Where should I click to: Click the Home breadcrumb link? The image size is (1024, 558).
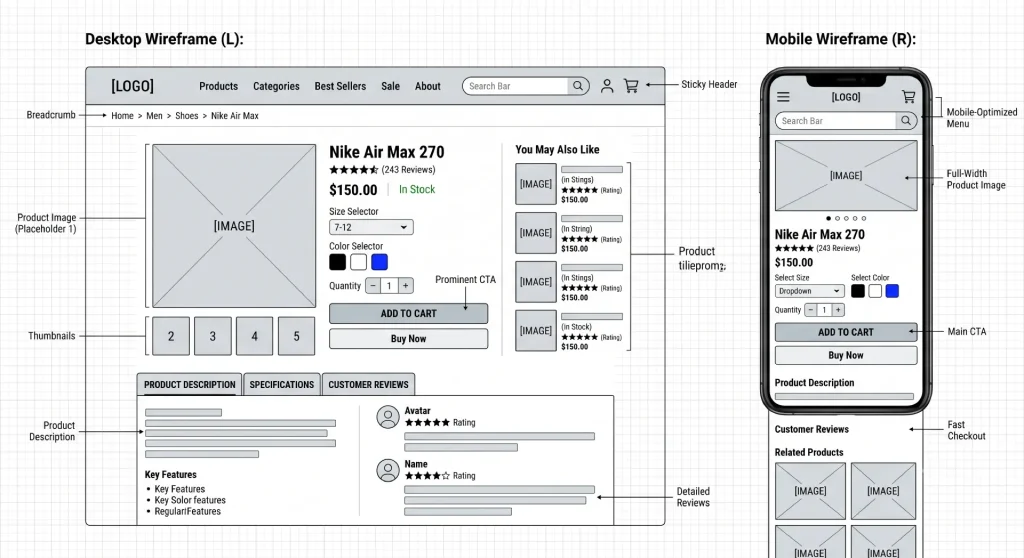point(122,116)
